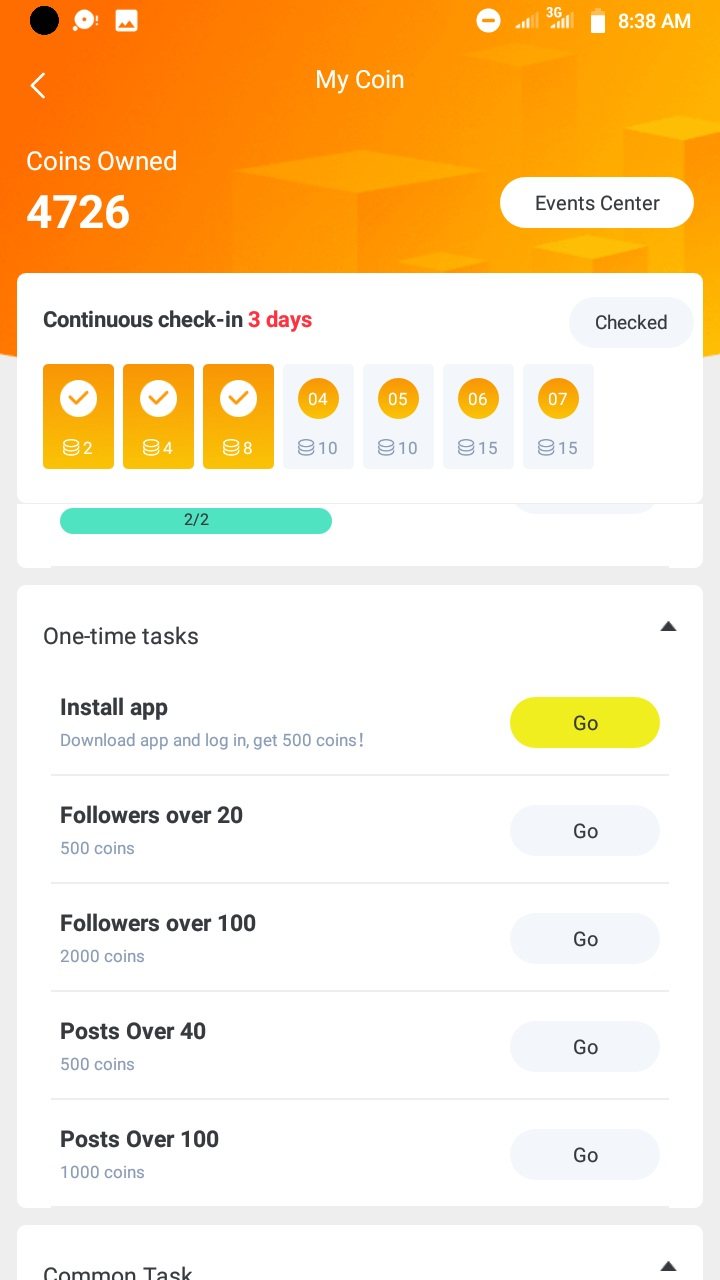Collapse the Common Task section
The height and width of the screenshot is (1280, 720).
pos(668,1266)
